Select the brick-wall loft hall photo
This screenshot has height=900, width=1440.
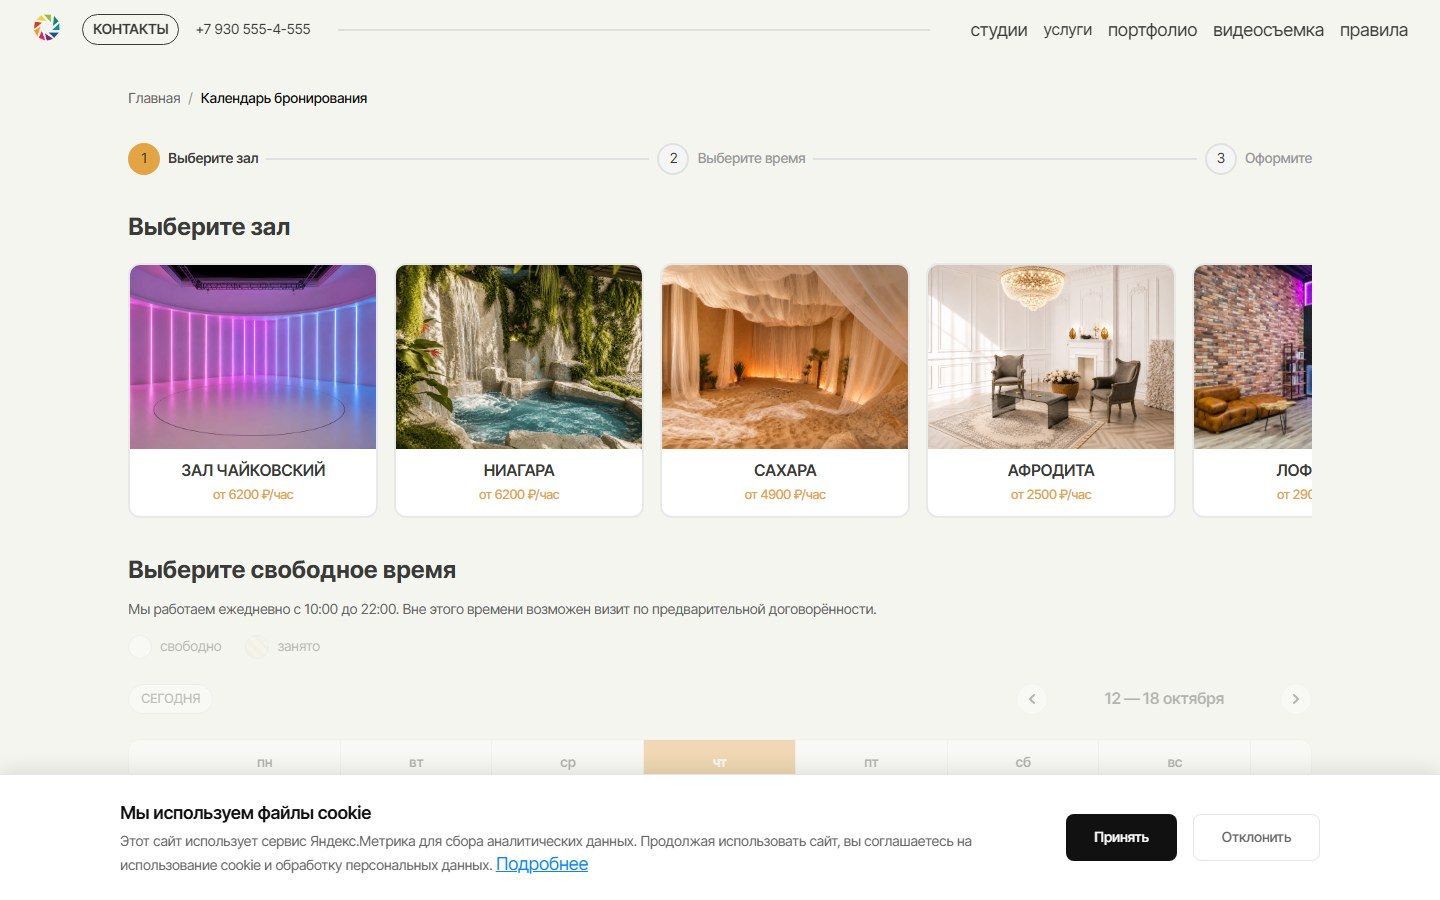click(x=1253, y=357)
